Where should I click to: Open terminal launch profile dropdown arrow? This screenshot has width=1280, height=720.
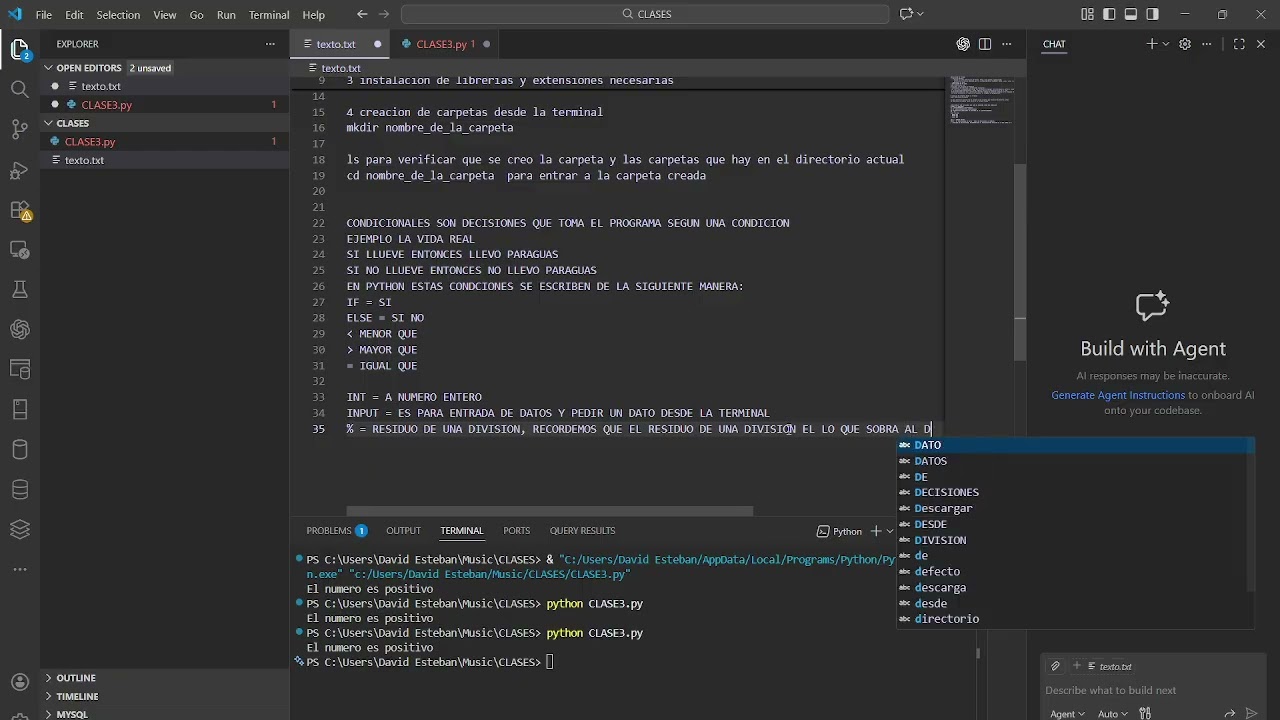point(890,531)
